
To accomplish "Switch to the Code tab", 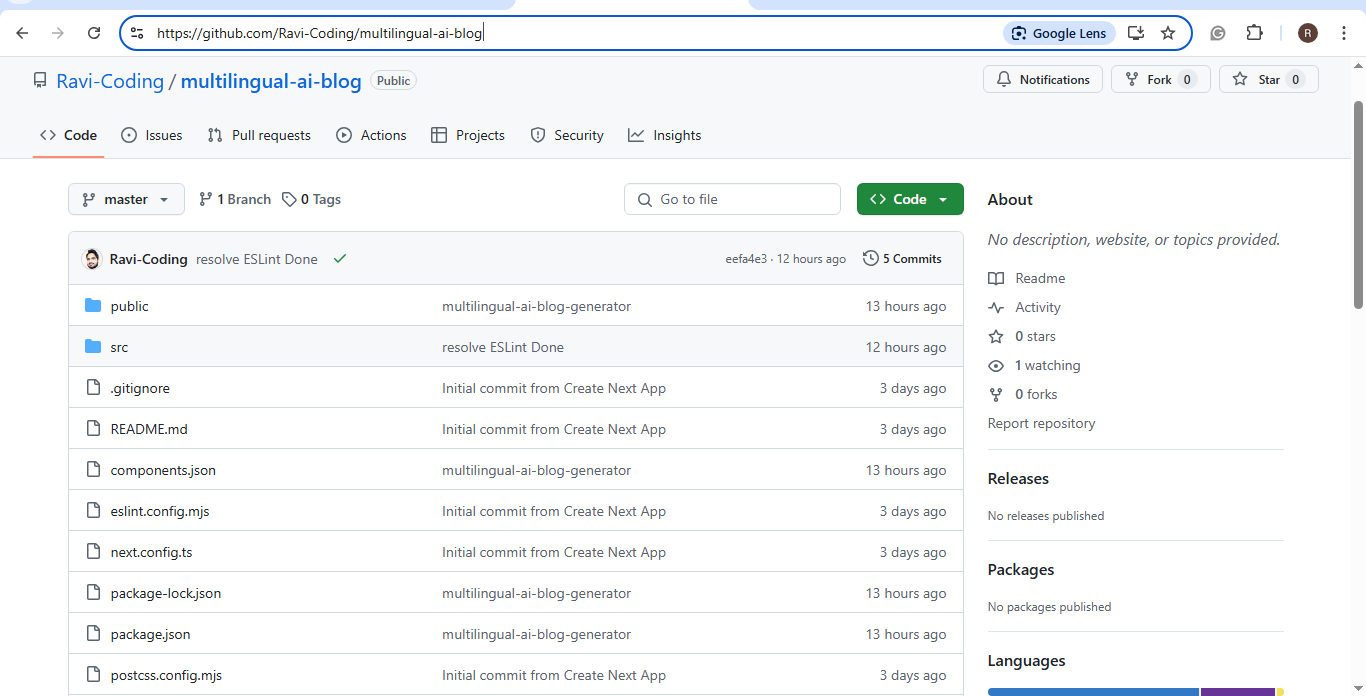I will tap(68, 135).
